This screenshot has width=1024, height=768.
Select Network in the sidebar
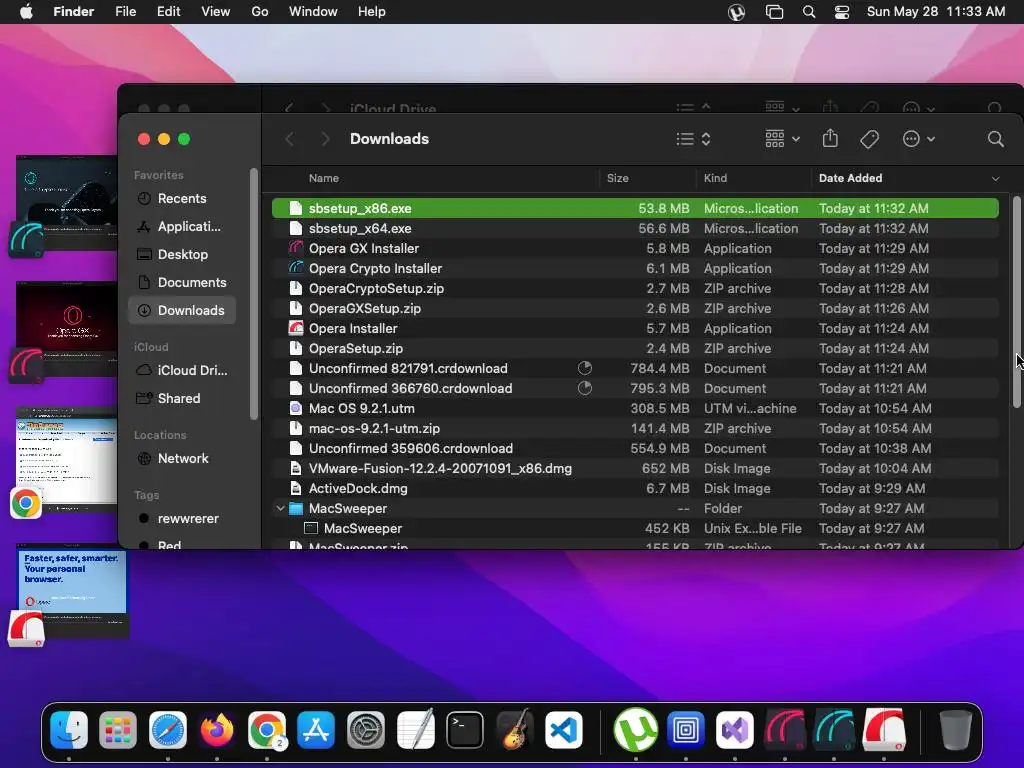(x=182, y=458)
